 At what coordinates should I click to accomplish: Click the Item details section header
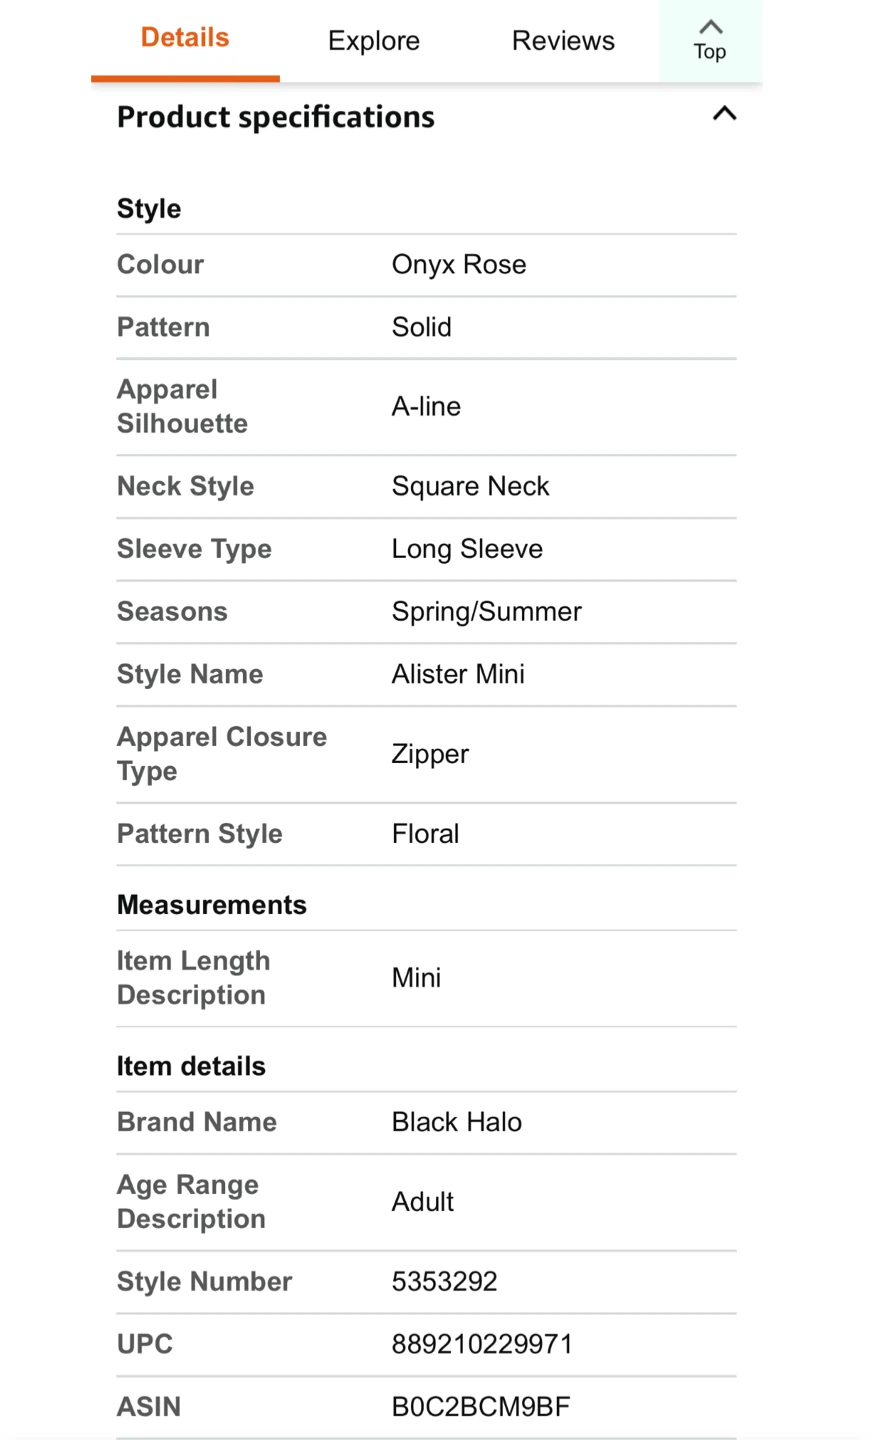pos(191,1066)
